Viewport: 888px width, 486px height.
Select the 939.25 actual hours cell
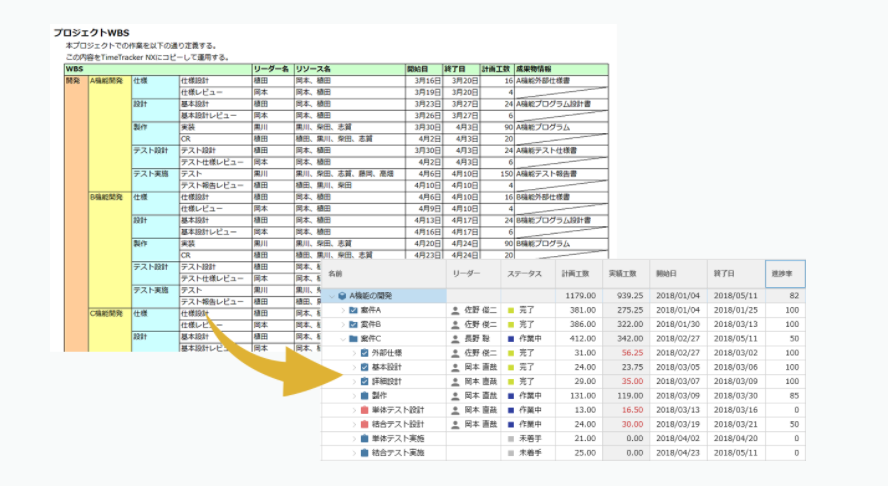click(x=626, y=296)
